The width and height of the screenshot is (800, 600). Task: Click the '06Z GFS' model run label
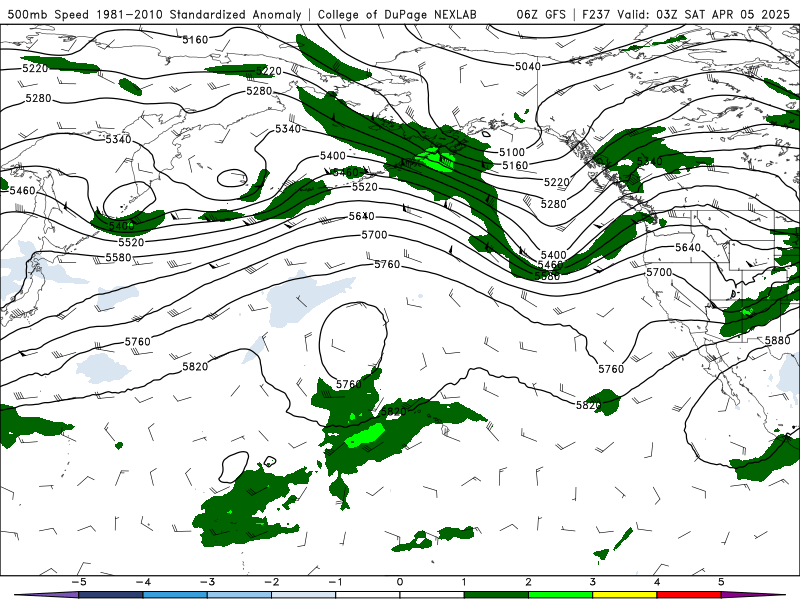point(541,14)
